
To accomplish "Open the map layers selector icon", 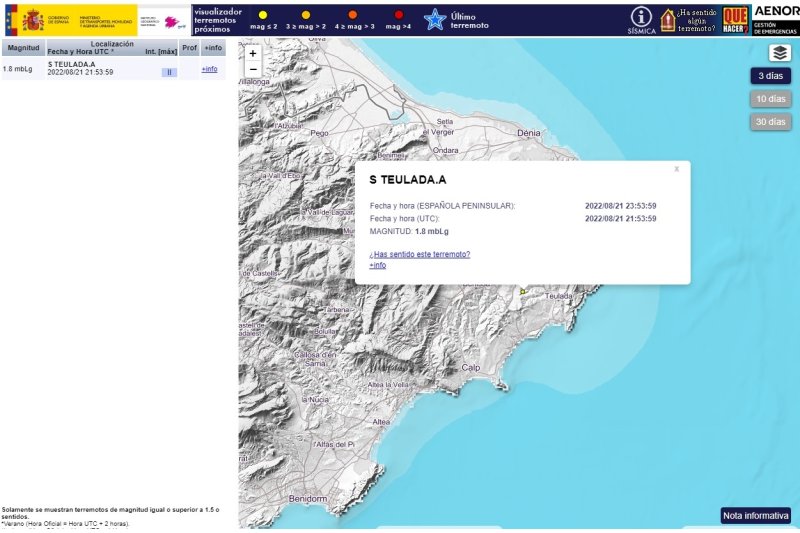I will 780,53.
